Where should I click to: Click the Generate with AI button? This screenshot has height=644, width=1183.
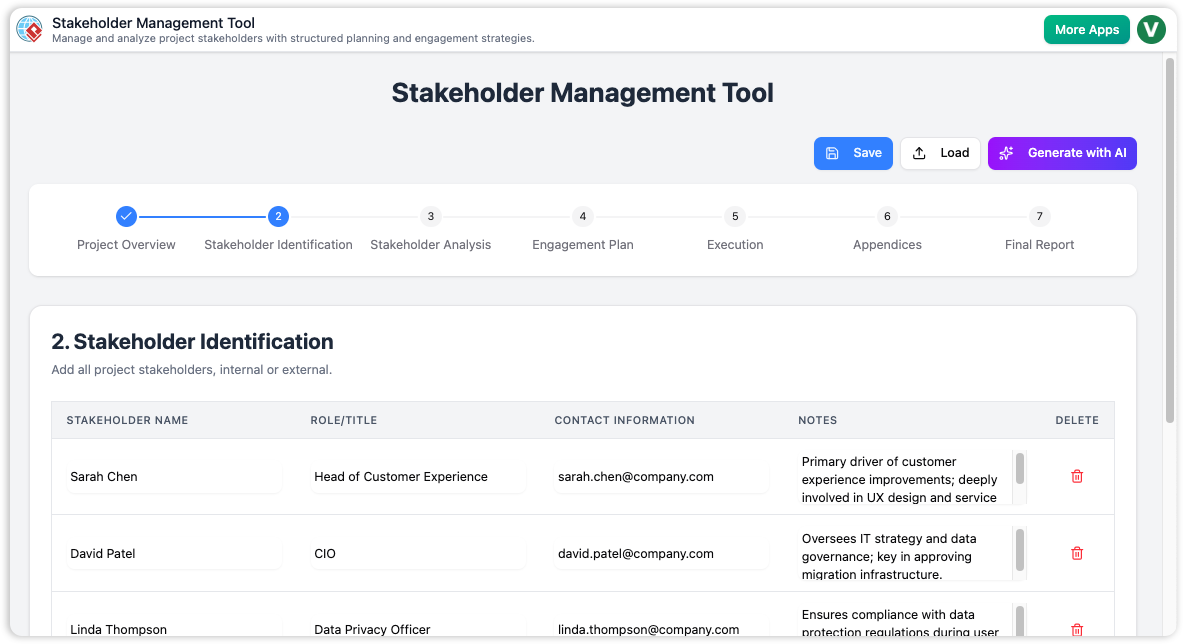(x=1062, y=153)
